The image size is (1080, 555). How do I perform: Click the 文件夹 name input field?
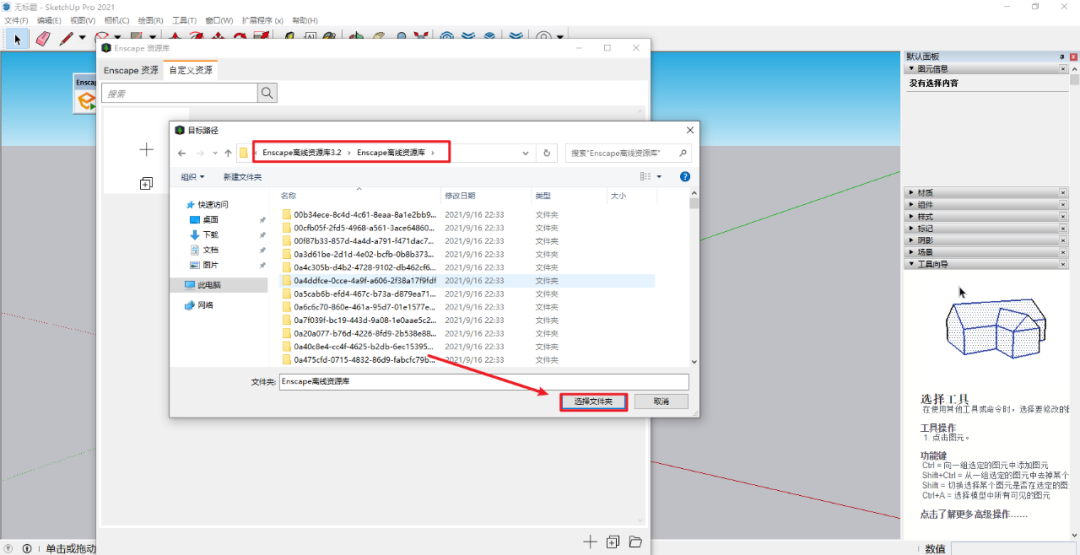[483, 381]
